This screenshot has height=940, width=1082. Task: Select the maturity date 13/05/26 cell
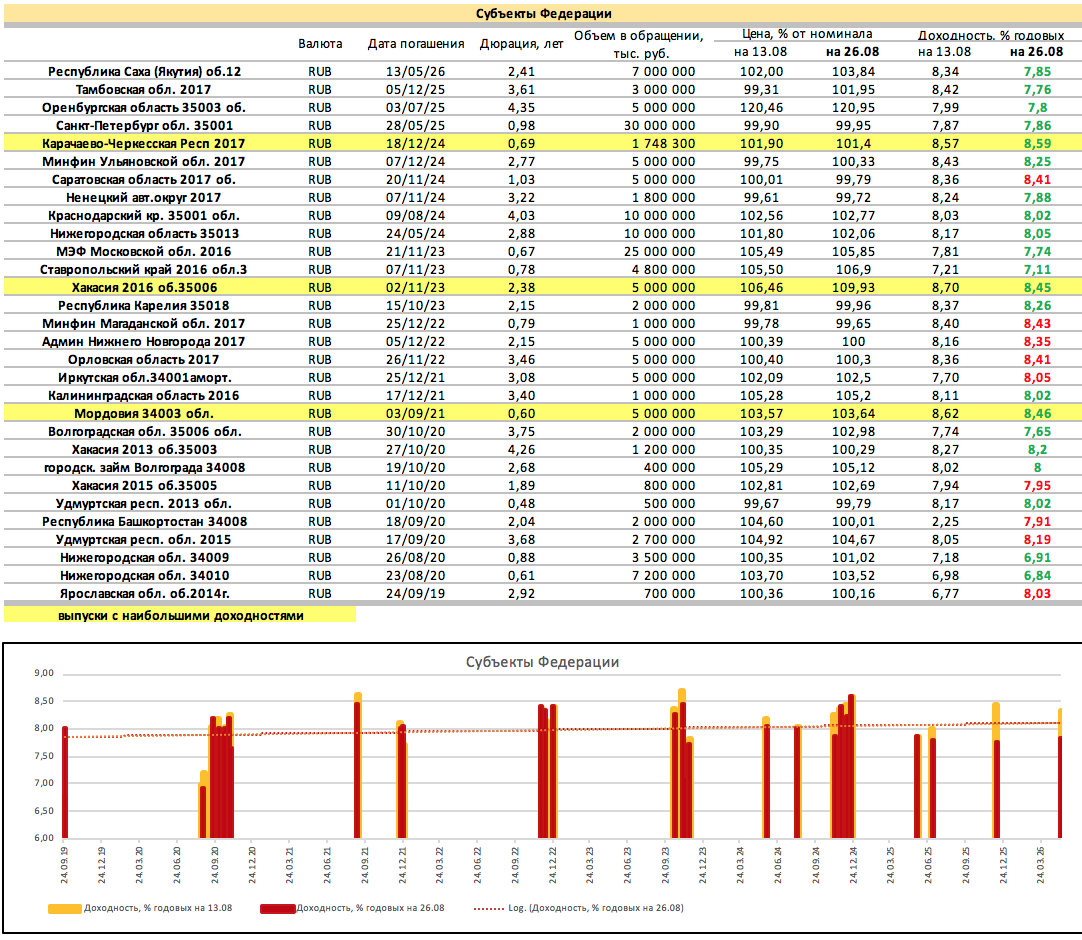pyautogui.click(x=416, y=72)
